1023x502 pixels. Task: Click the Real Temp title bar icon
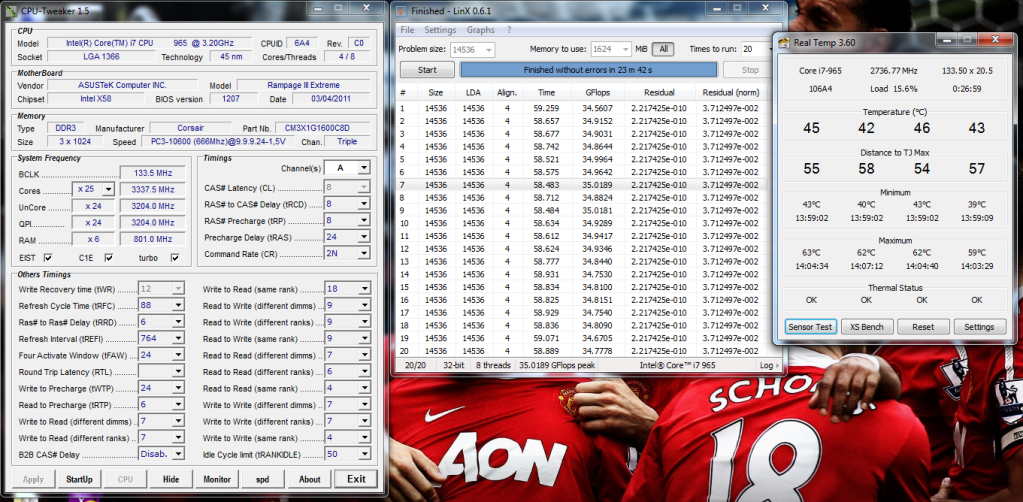coord(784,41)
